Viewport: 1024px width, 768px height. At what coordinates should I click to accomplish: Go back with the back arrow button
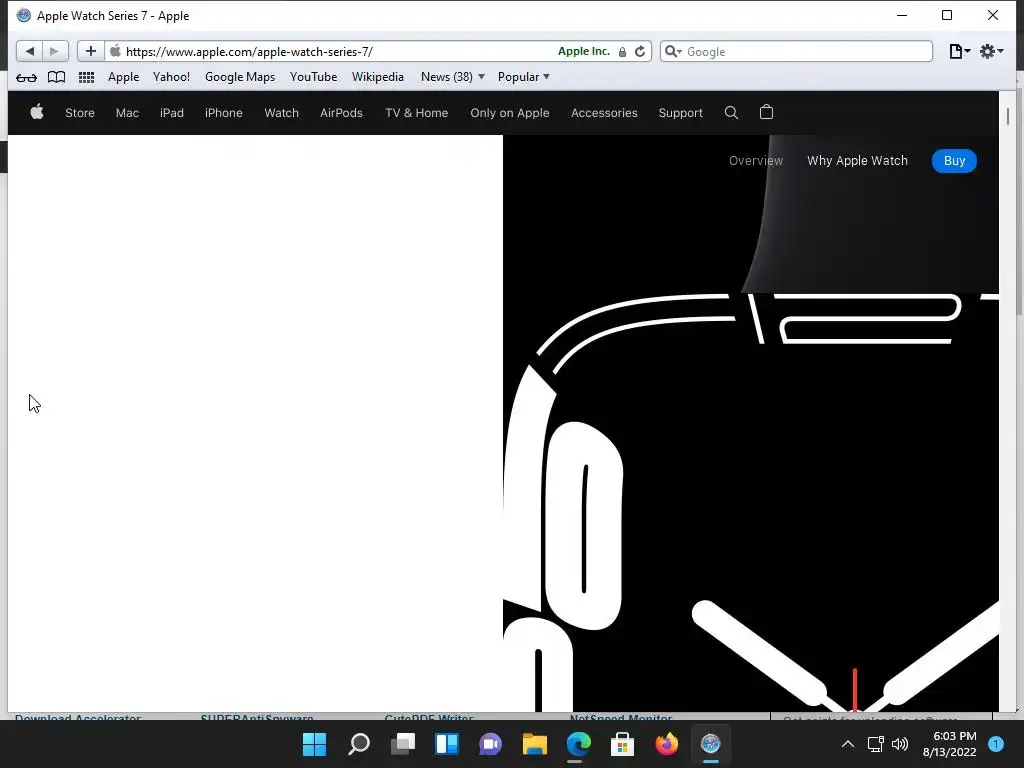click(29, 51)
